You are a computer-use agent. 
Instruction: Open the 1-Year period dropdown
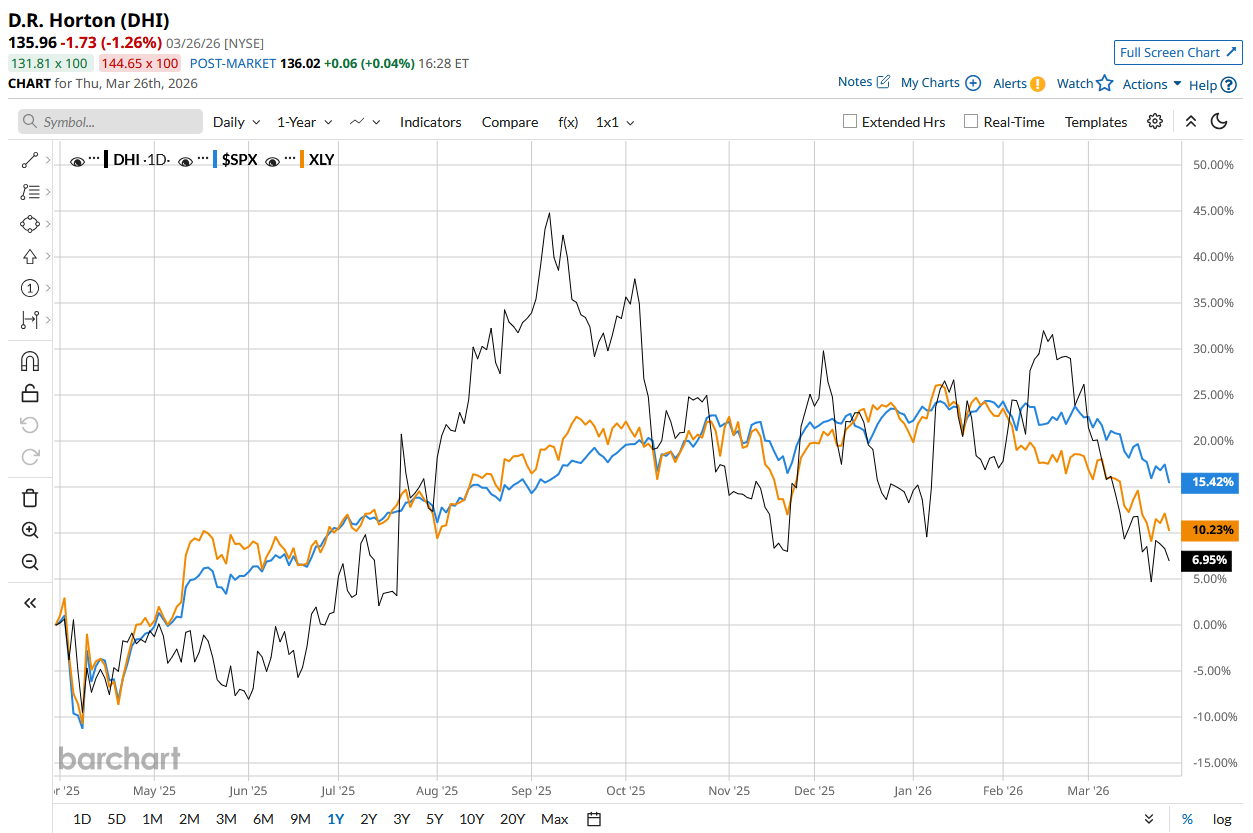[x=304, y=122]
